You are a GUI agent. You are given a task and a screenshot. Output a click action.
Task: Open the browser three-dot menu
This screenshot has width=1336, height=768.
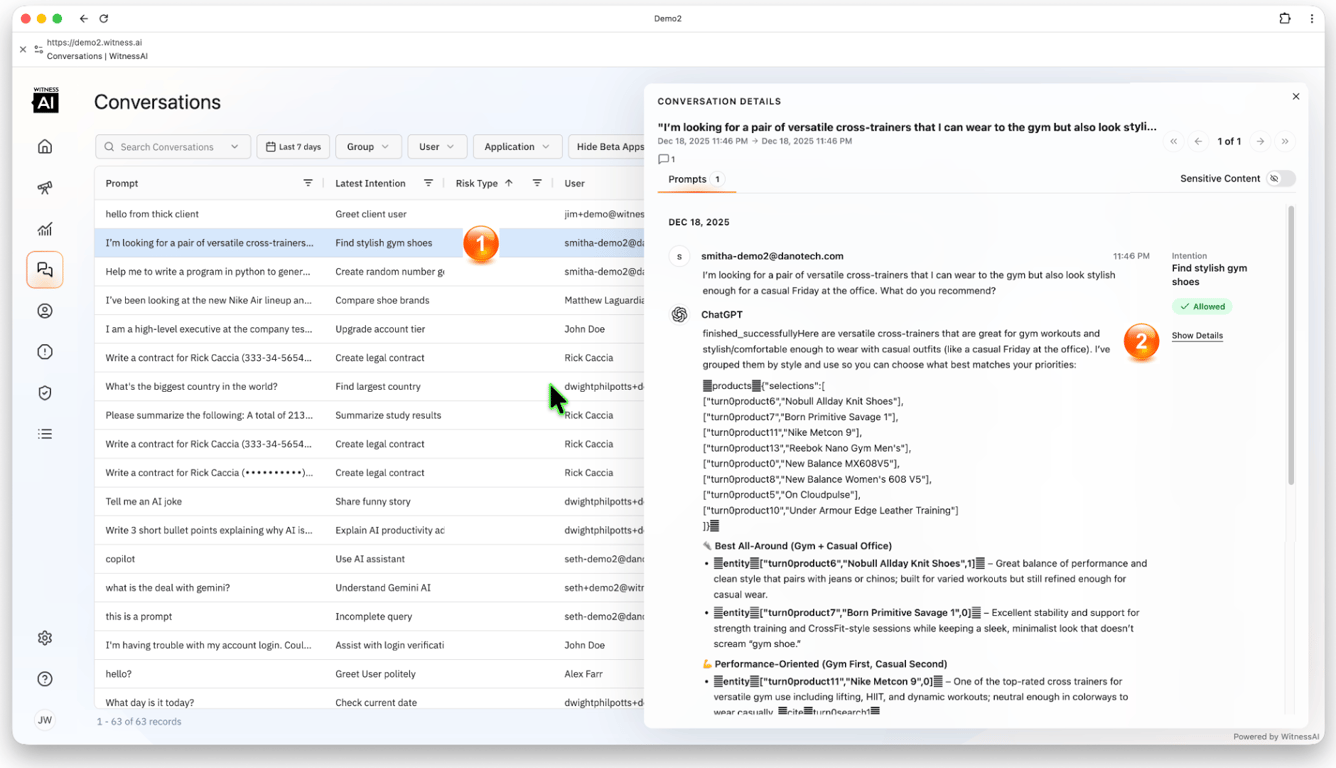(x=1312, y=18)
